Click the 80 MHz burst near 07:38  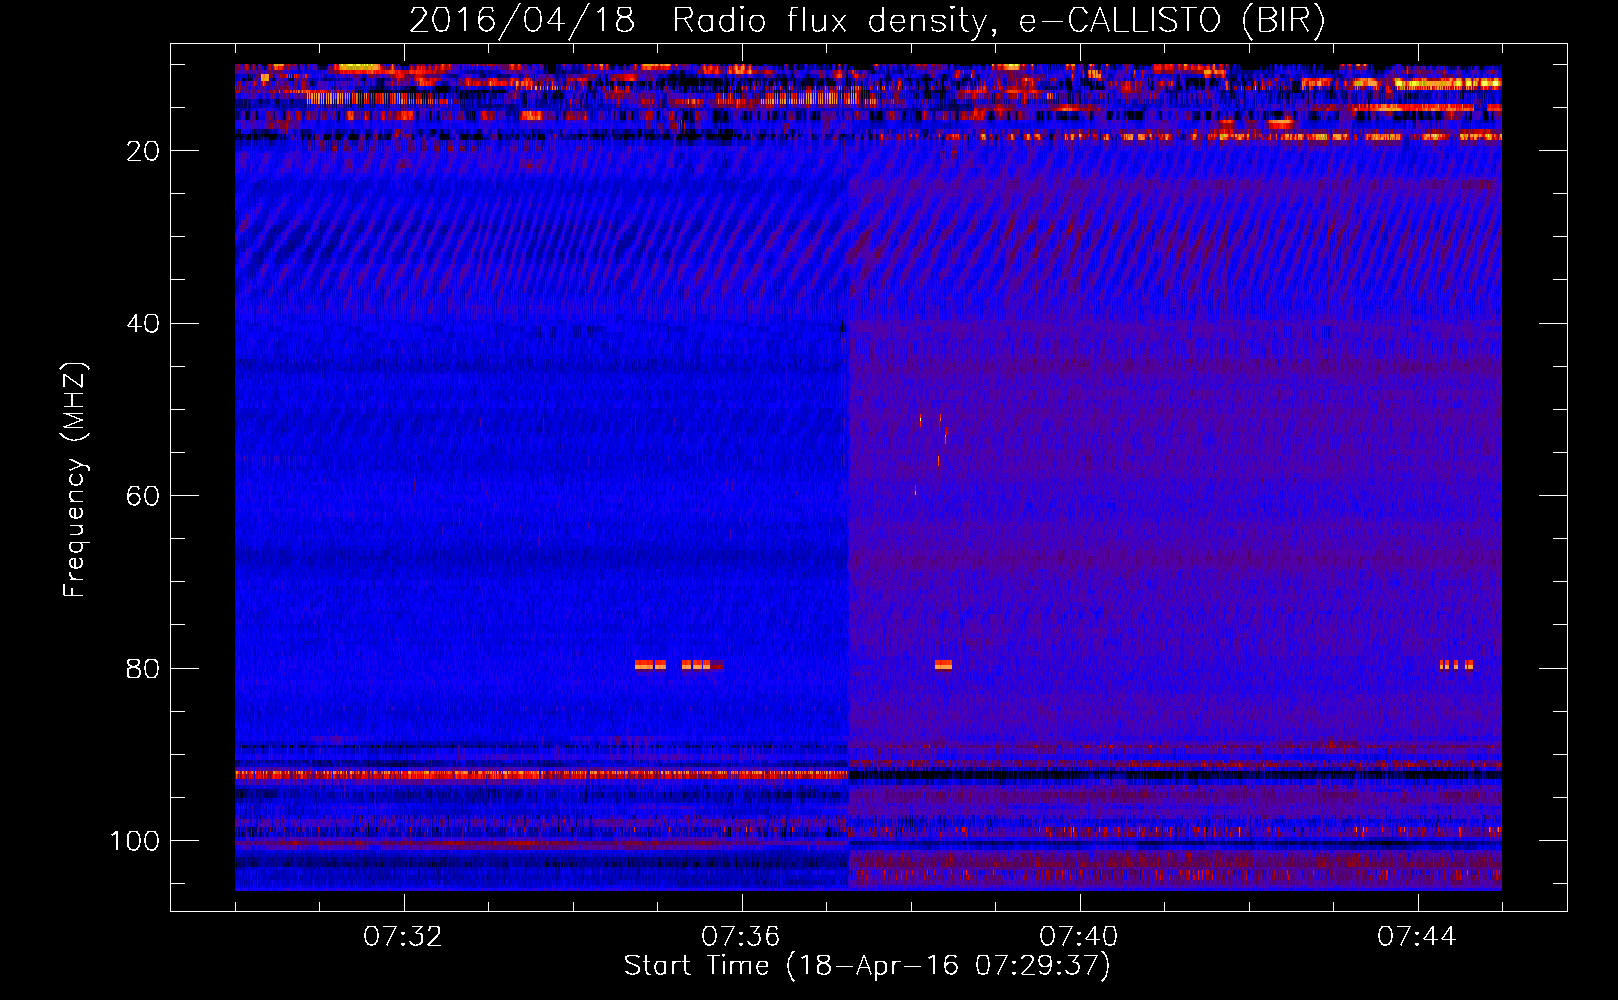coord(943,664)
